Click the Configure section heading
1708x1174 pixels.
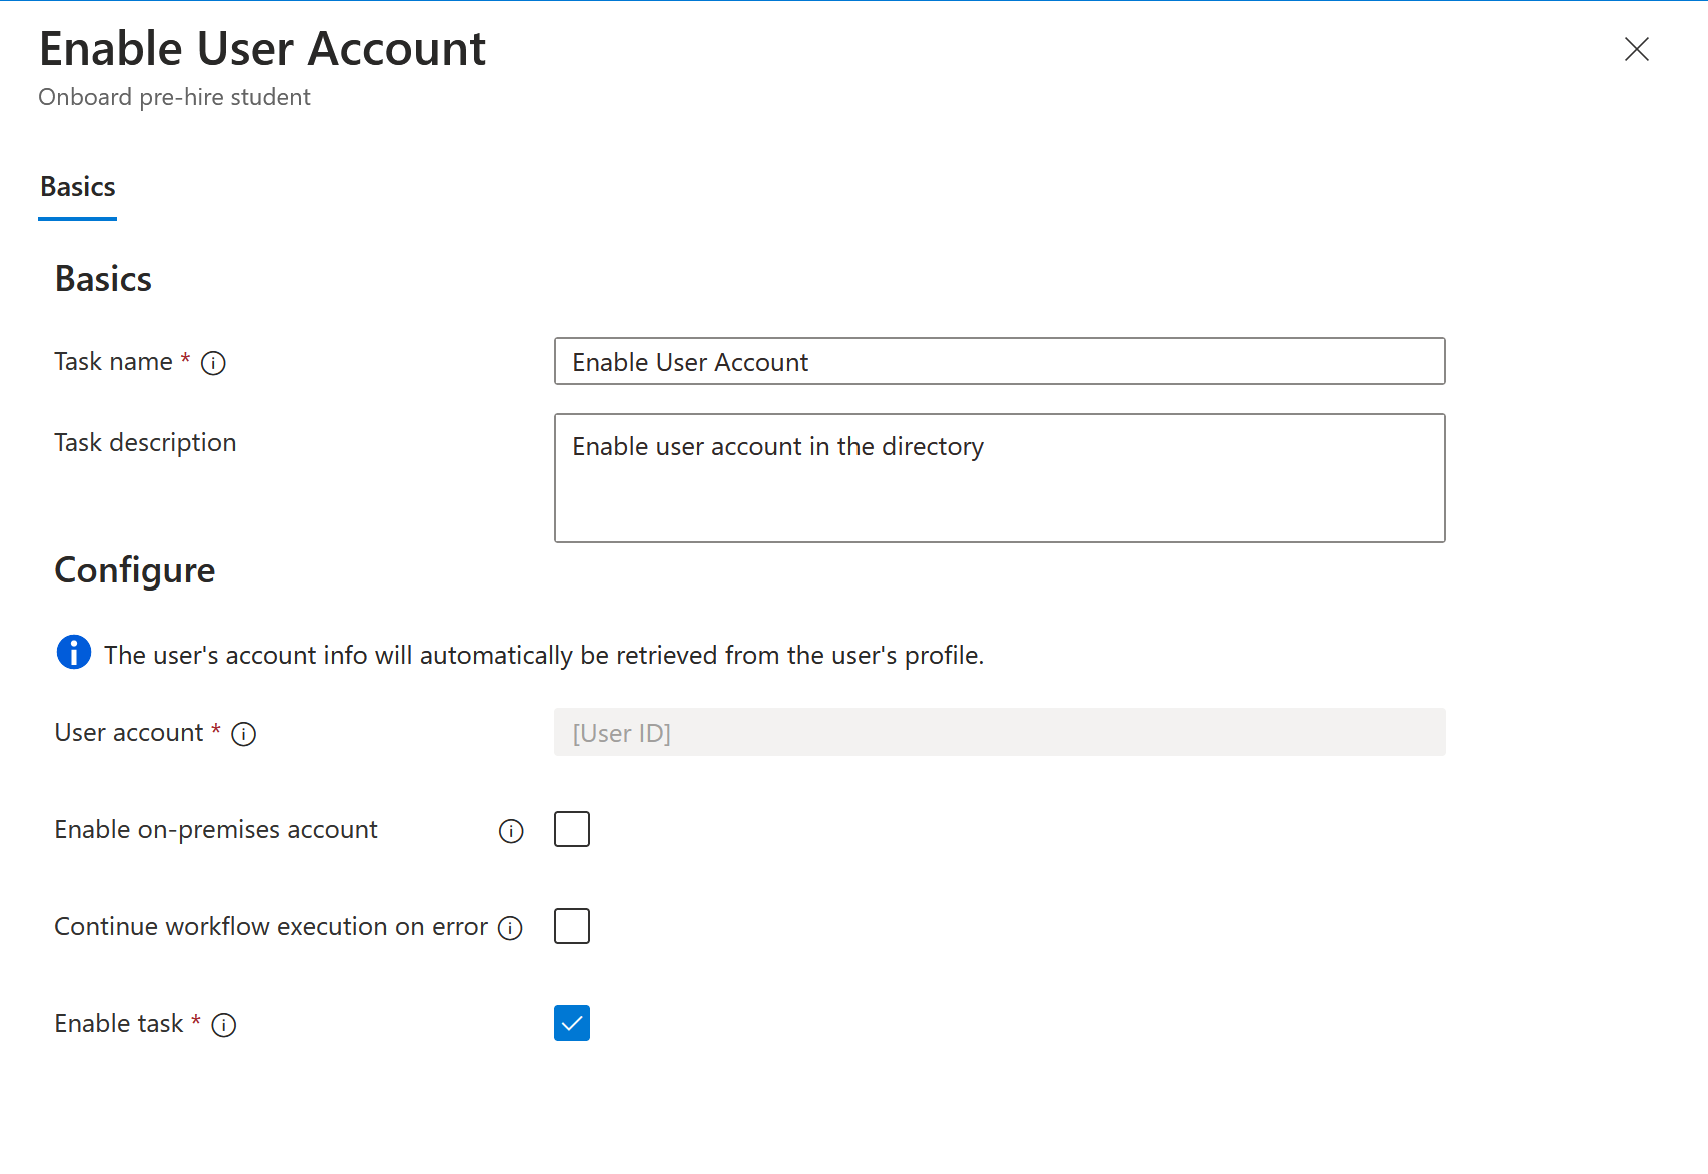(135, 570)
